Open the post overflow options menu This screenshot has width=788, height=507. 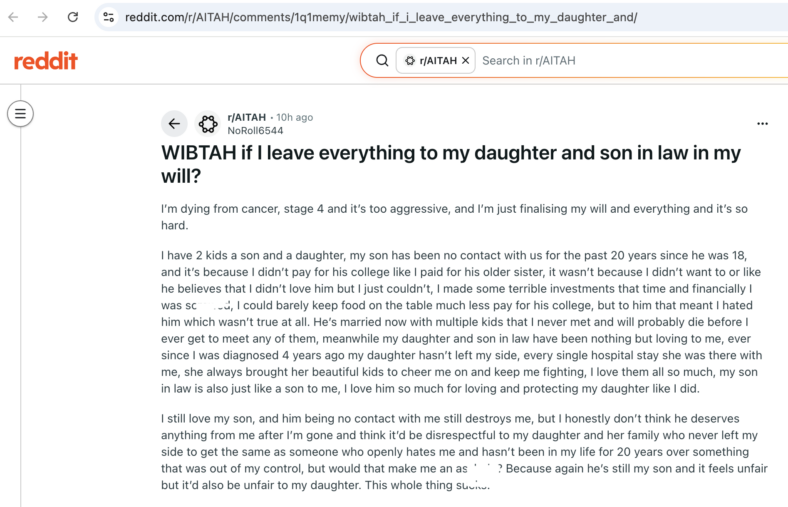point(762,124)
